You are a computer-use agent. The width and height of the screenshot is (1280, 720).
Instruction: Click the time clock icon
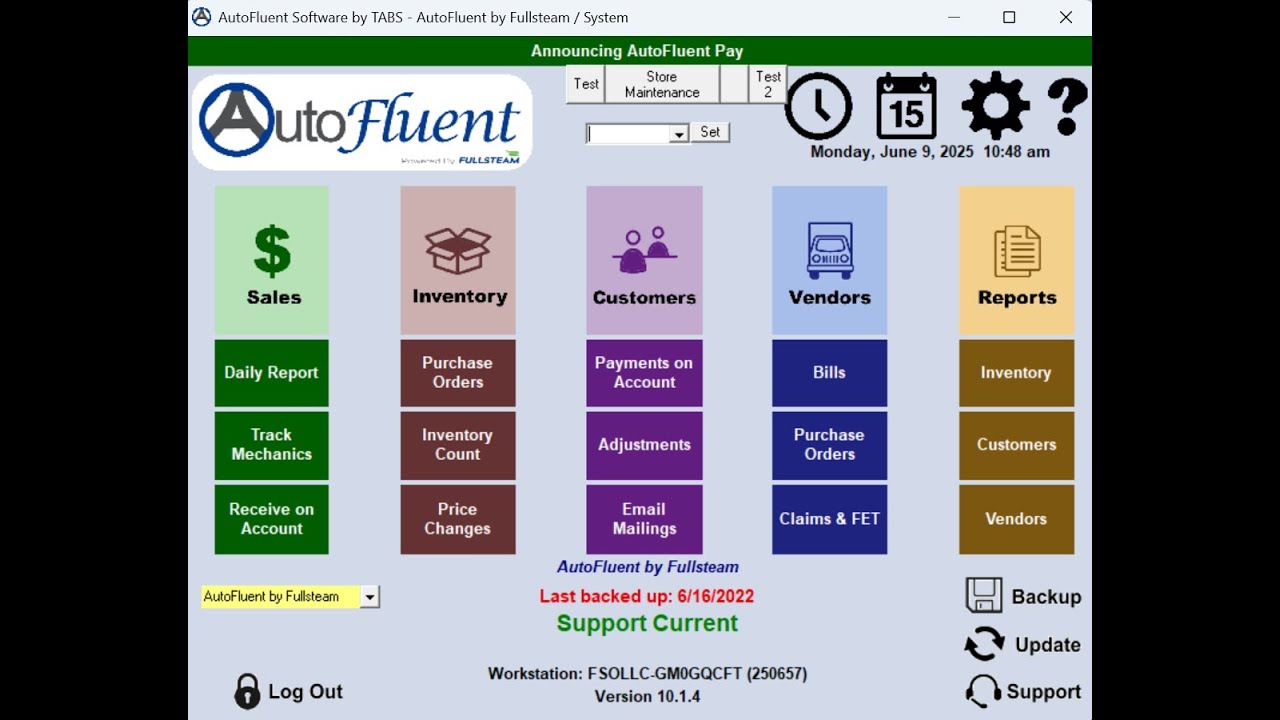818,106
